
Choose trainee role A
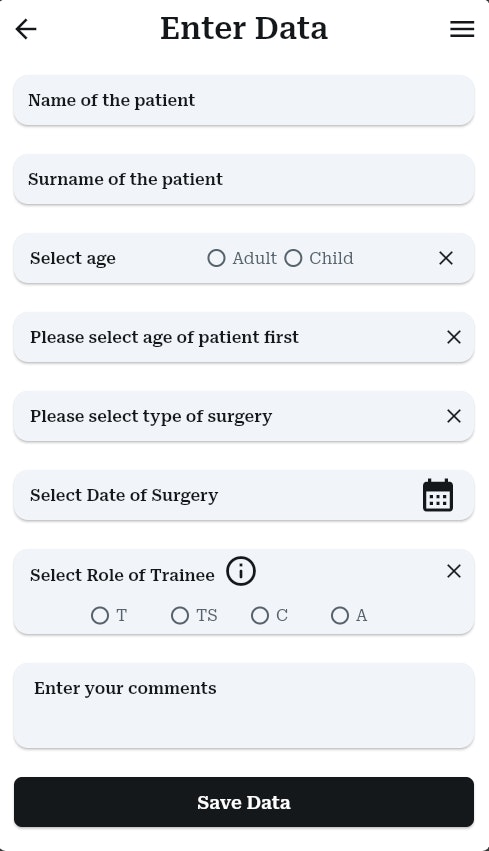click(x=340, y=615)
